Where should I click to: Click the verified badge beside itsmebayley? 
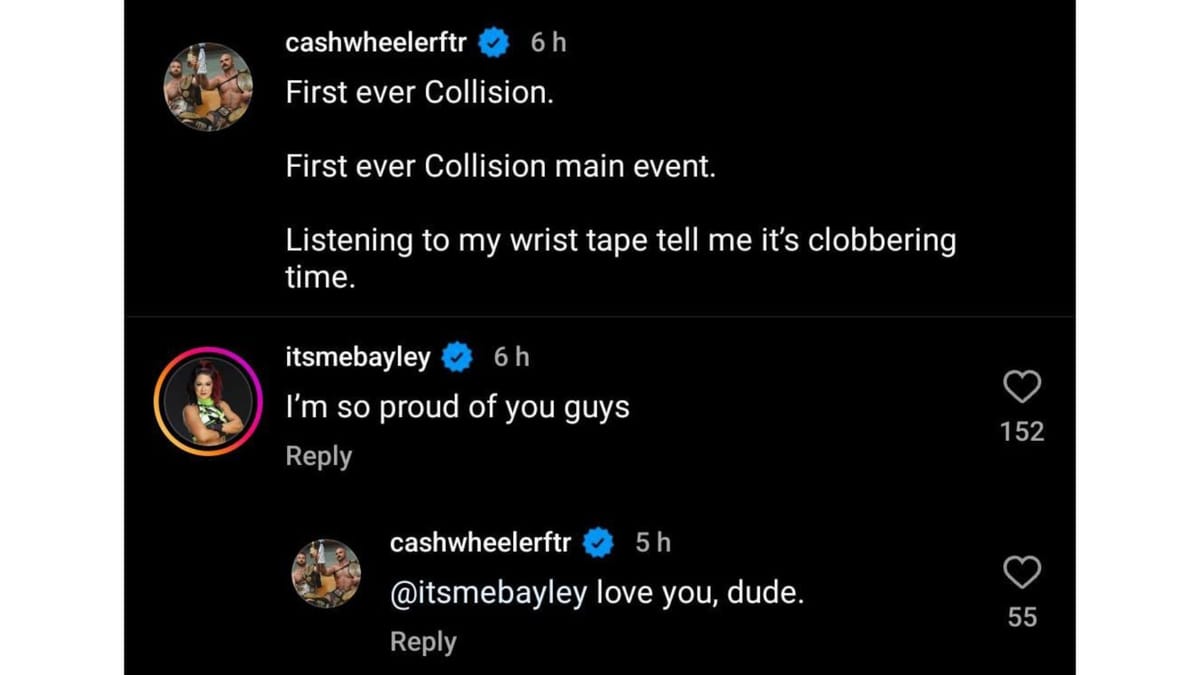(457, 357)
